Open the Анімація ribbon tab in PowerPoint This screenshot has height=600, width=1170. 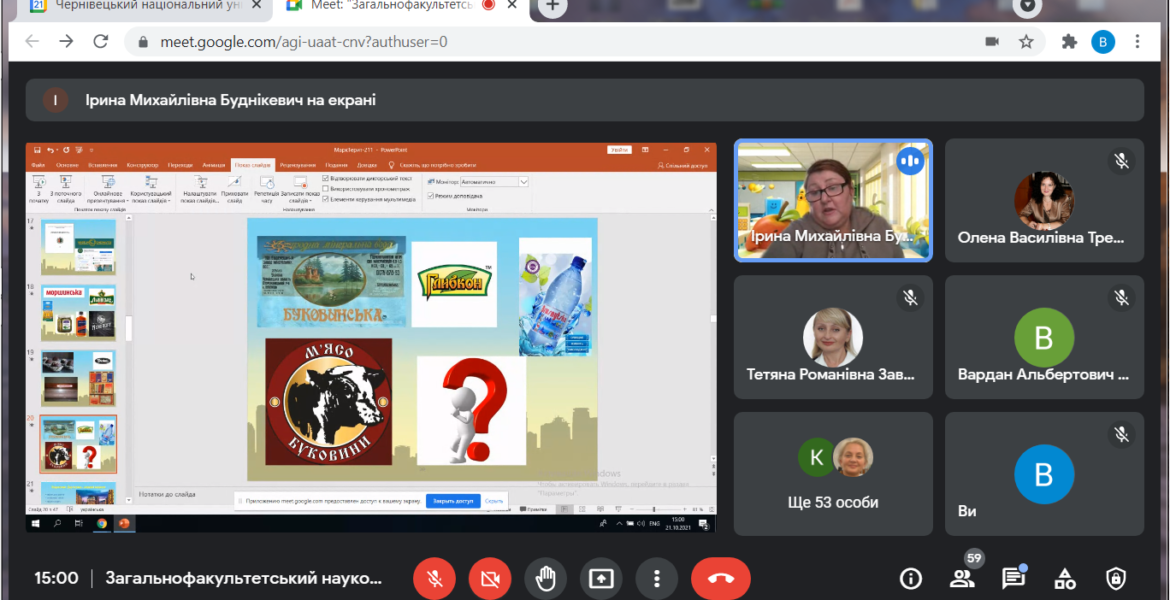click(x=214, y=165)
